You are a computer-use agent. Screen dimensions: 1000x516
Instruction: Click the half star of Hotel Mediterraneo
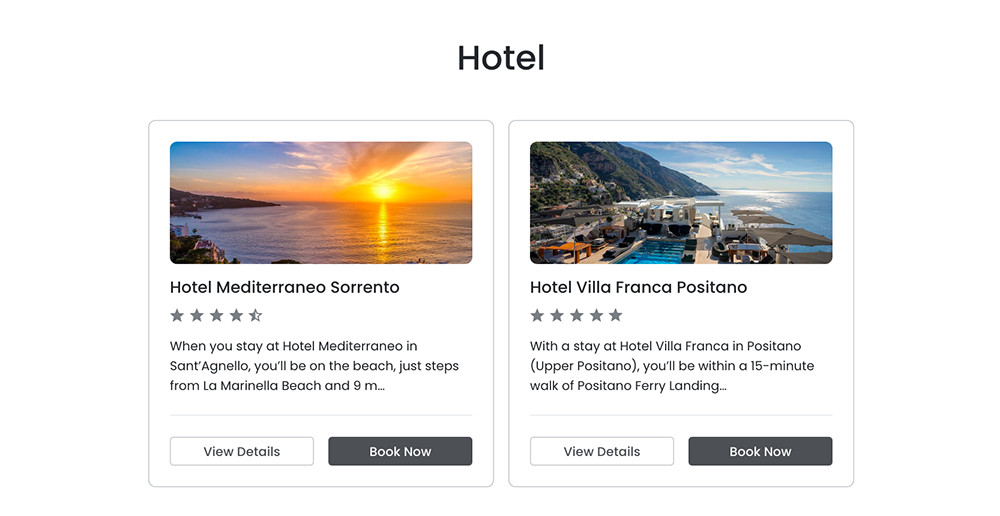point(255,315)
